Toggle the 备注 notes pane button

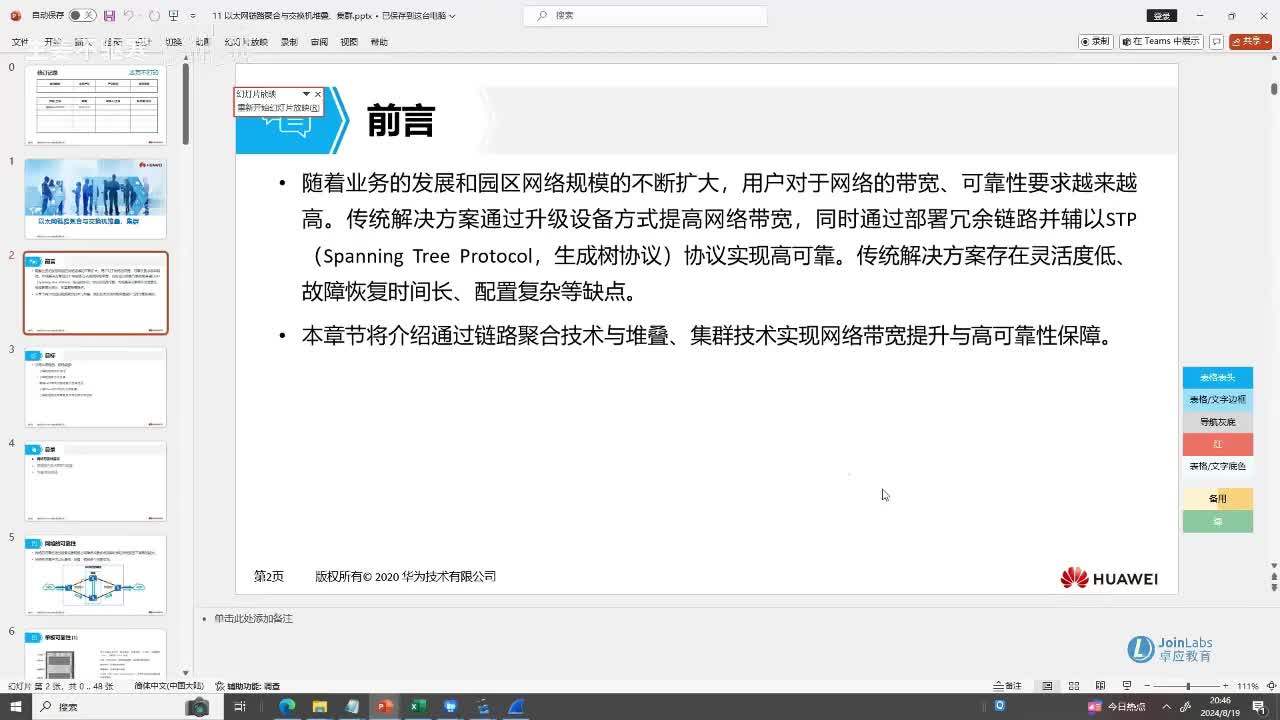[x=1008, y=686]
